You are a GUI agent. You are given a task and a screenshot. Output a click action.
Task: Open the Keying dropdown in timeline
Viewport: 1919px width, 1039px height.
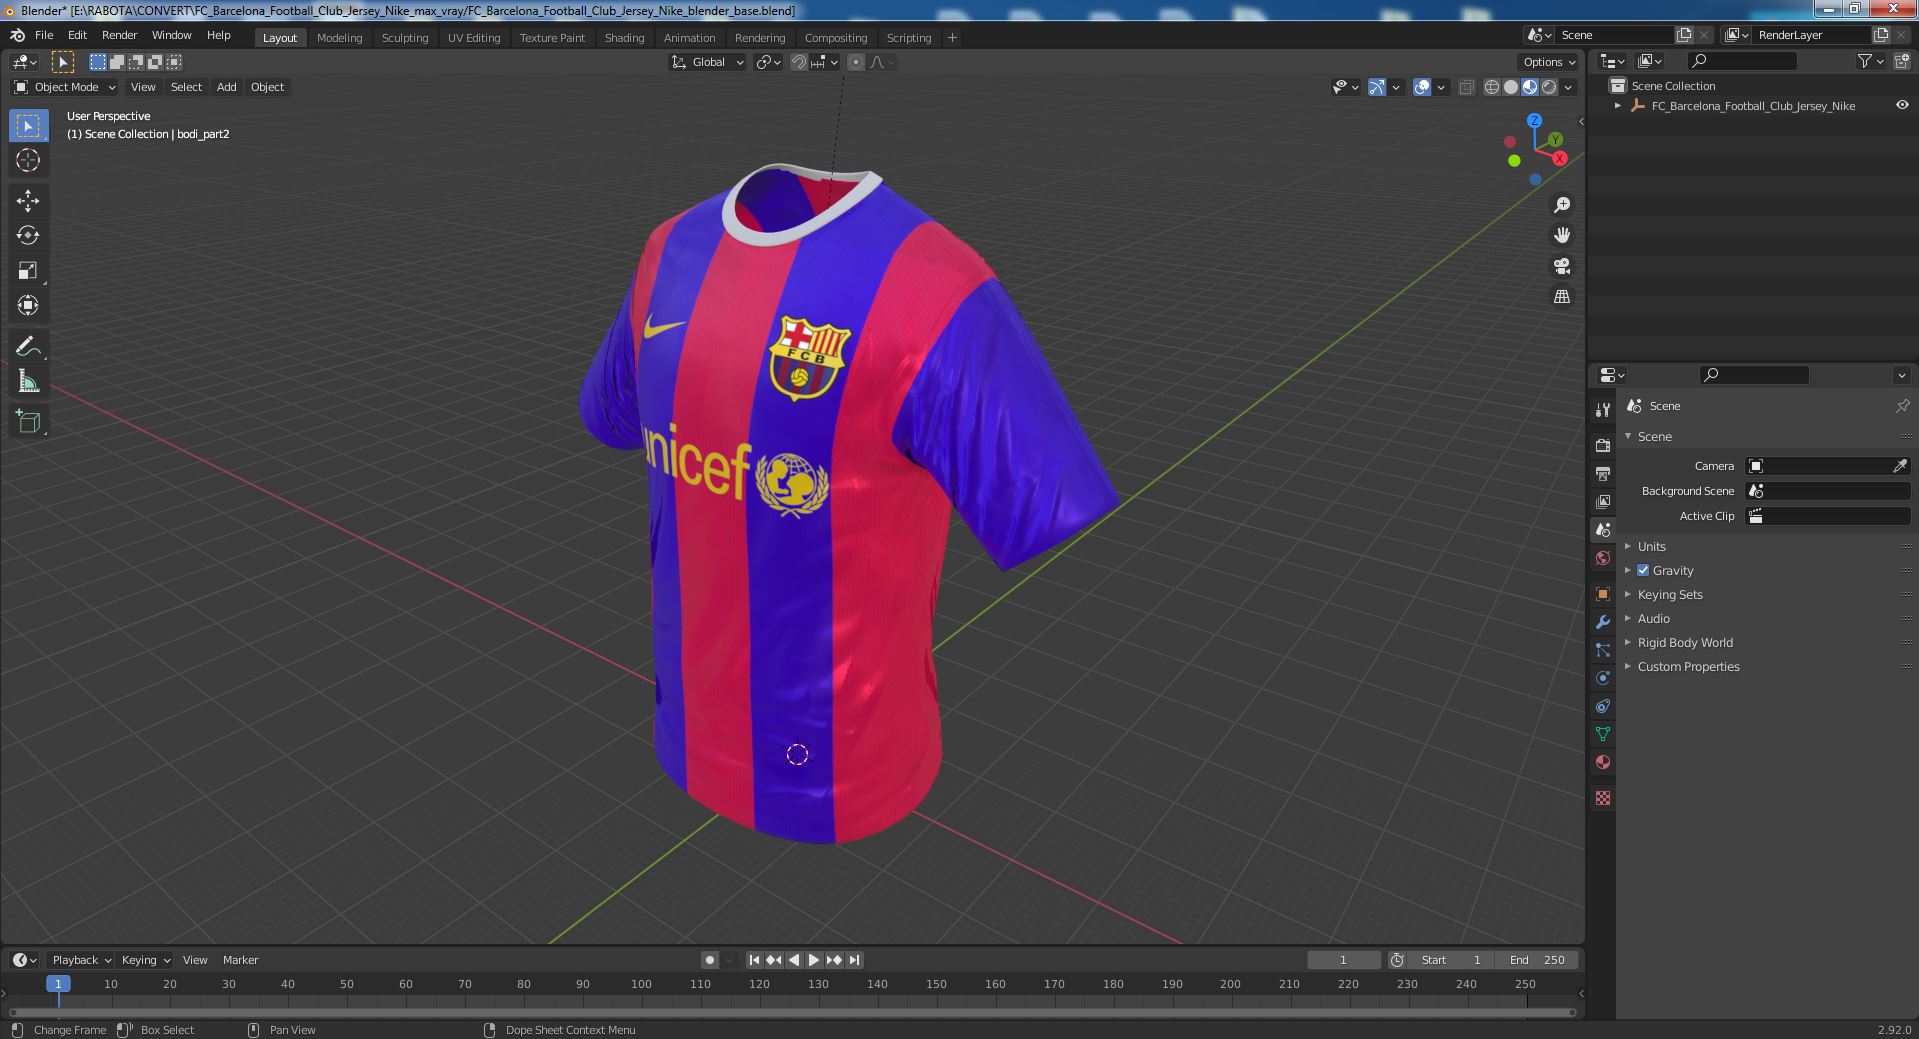pyautogui.click(x=145, y=960)
